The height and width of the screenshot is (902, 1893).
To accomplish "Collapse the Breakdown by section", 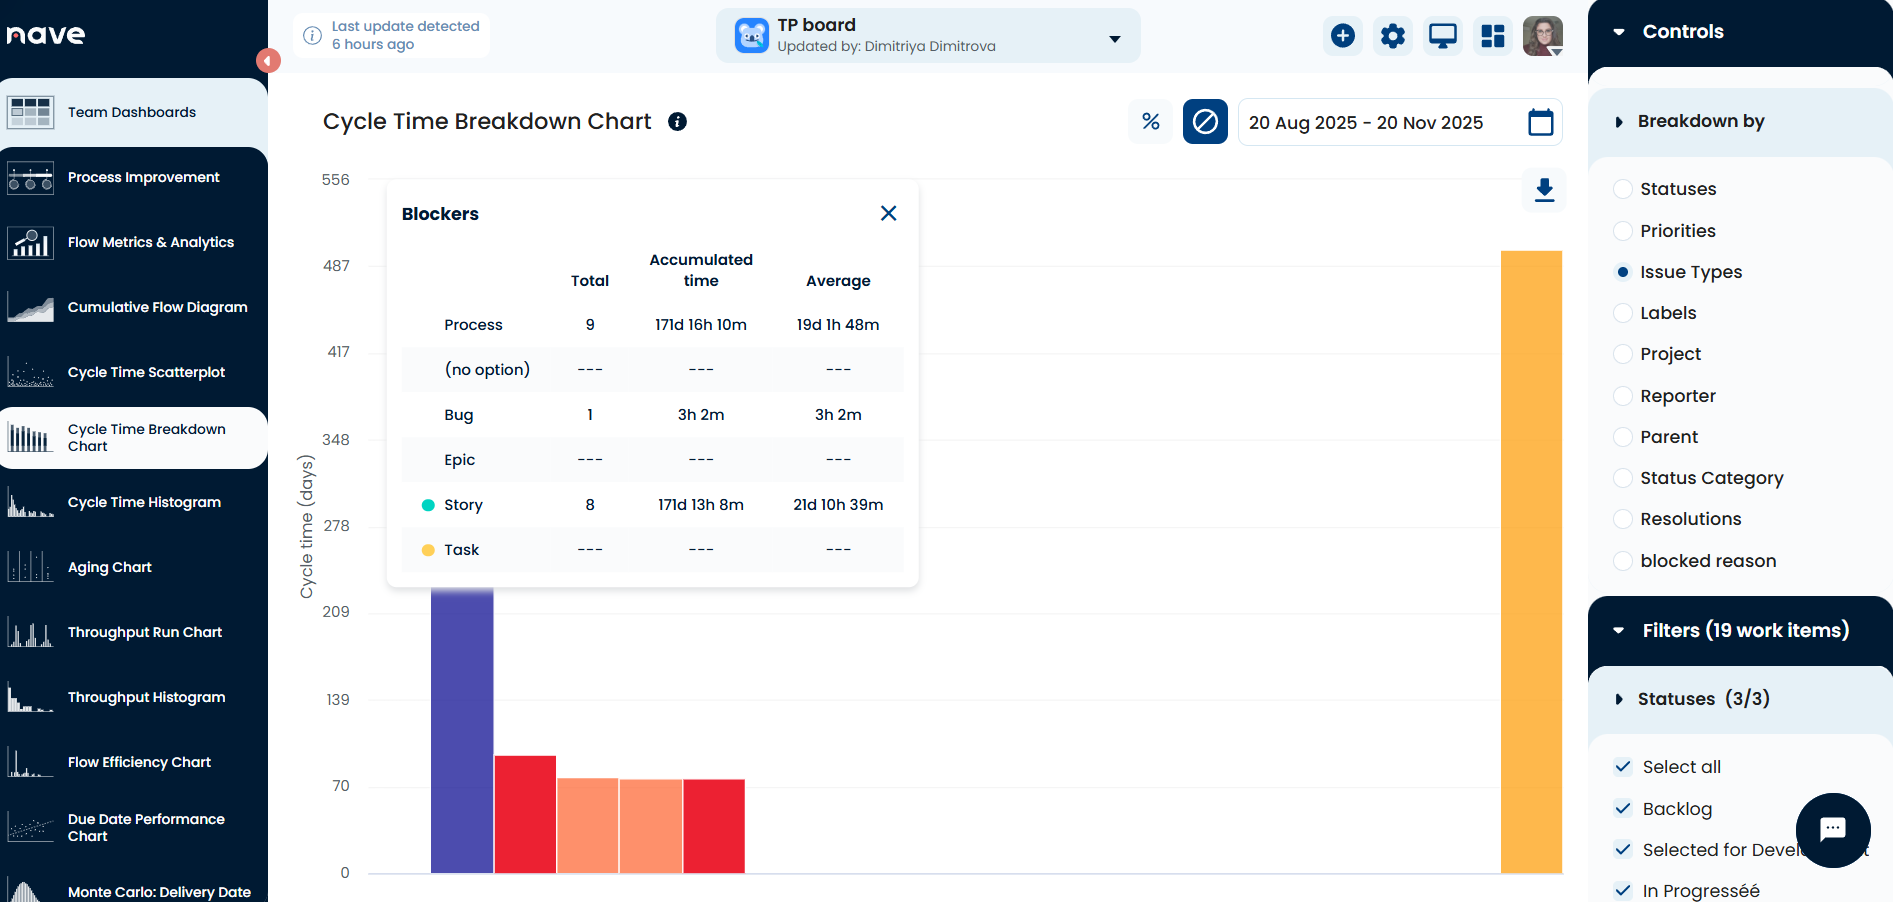I will click(1619, 122).
